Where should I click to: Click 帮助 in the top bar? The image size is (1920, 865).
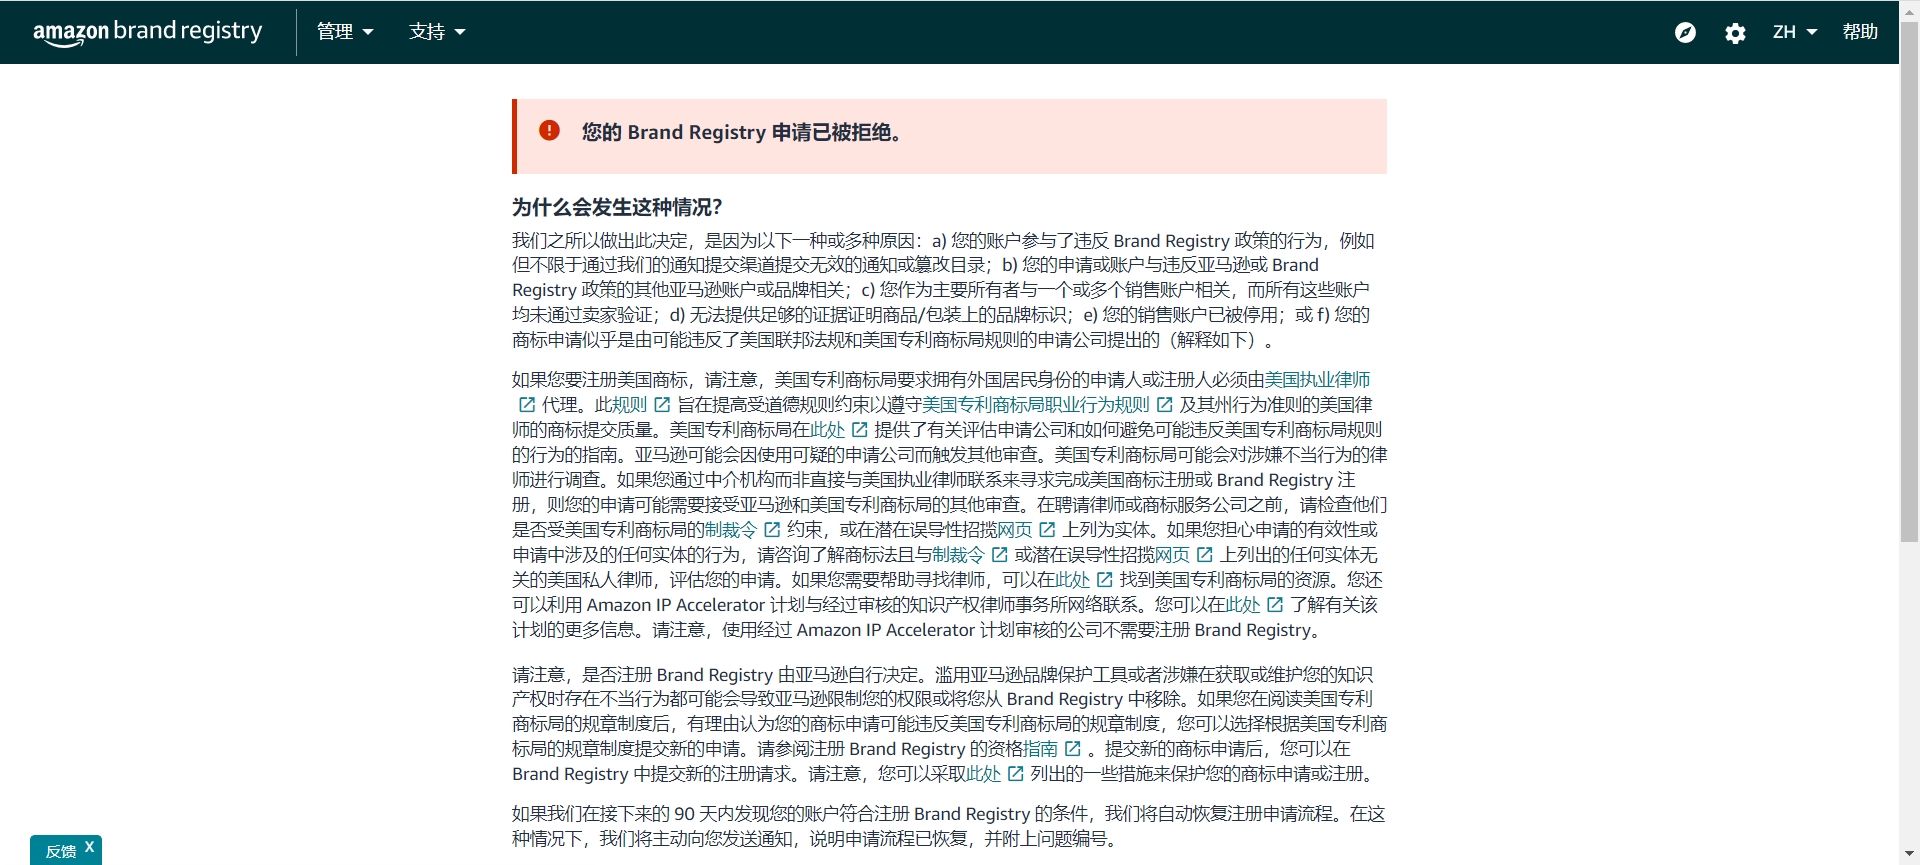(1860, 32)
